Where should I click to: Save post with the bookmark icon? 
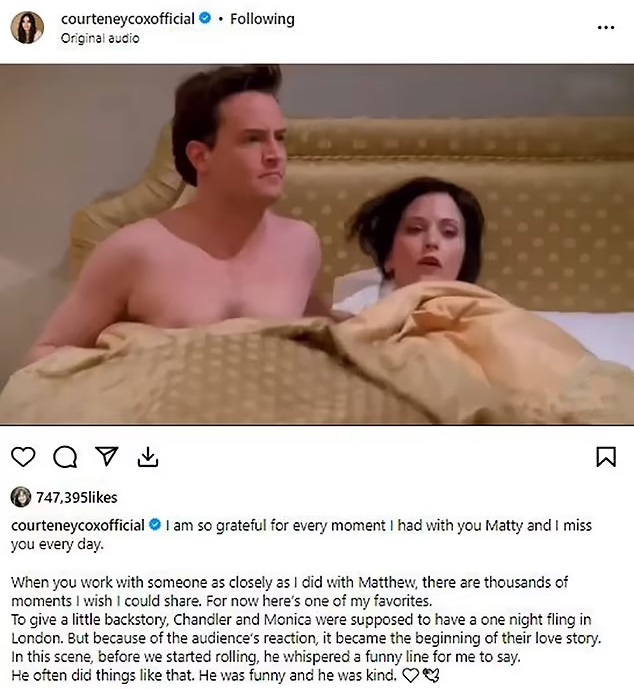[606, 457]
